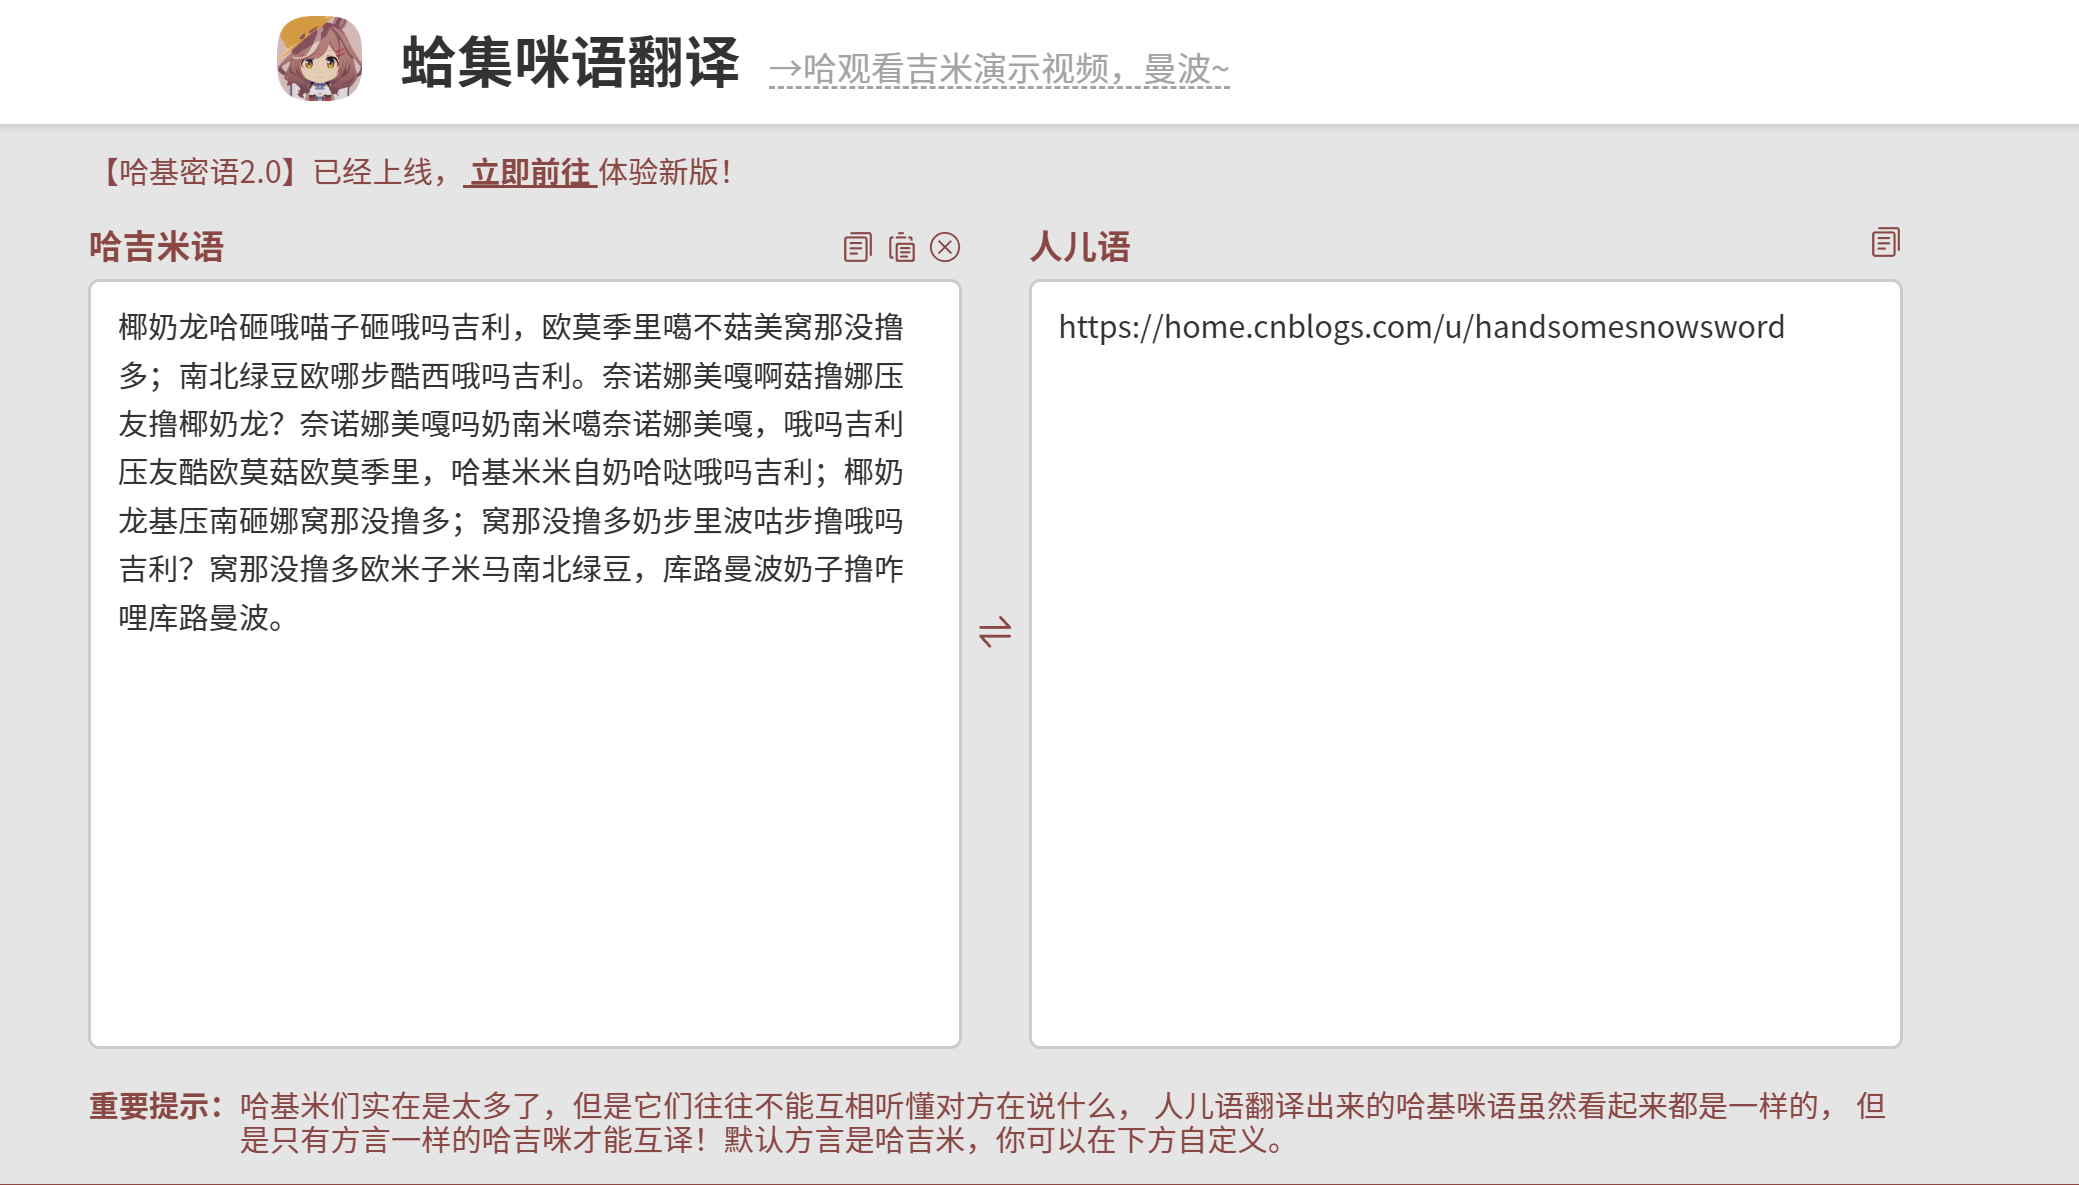2079x1185 pixels.
Task: Click the 人儿语 panel heading
Action: (1080, 247)
